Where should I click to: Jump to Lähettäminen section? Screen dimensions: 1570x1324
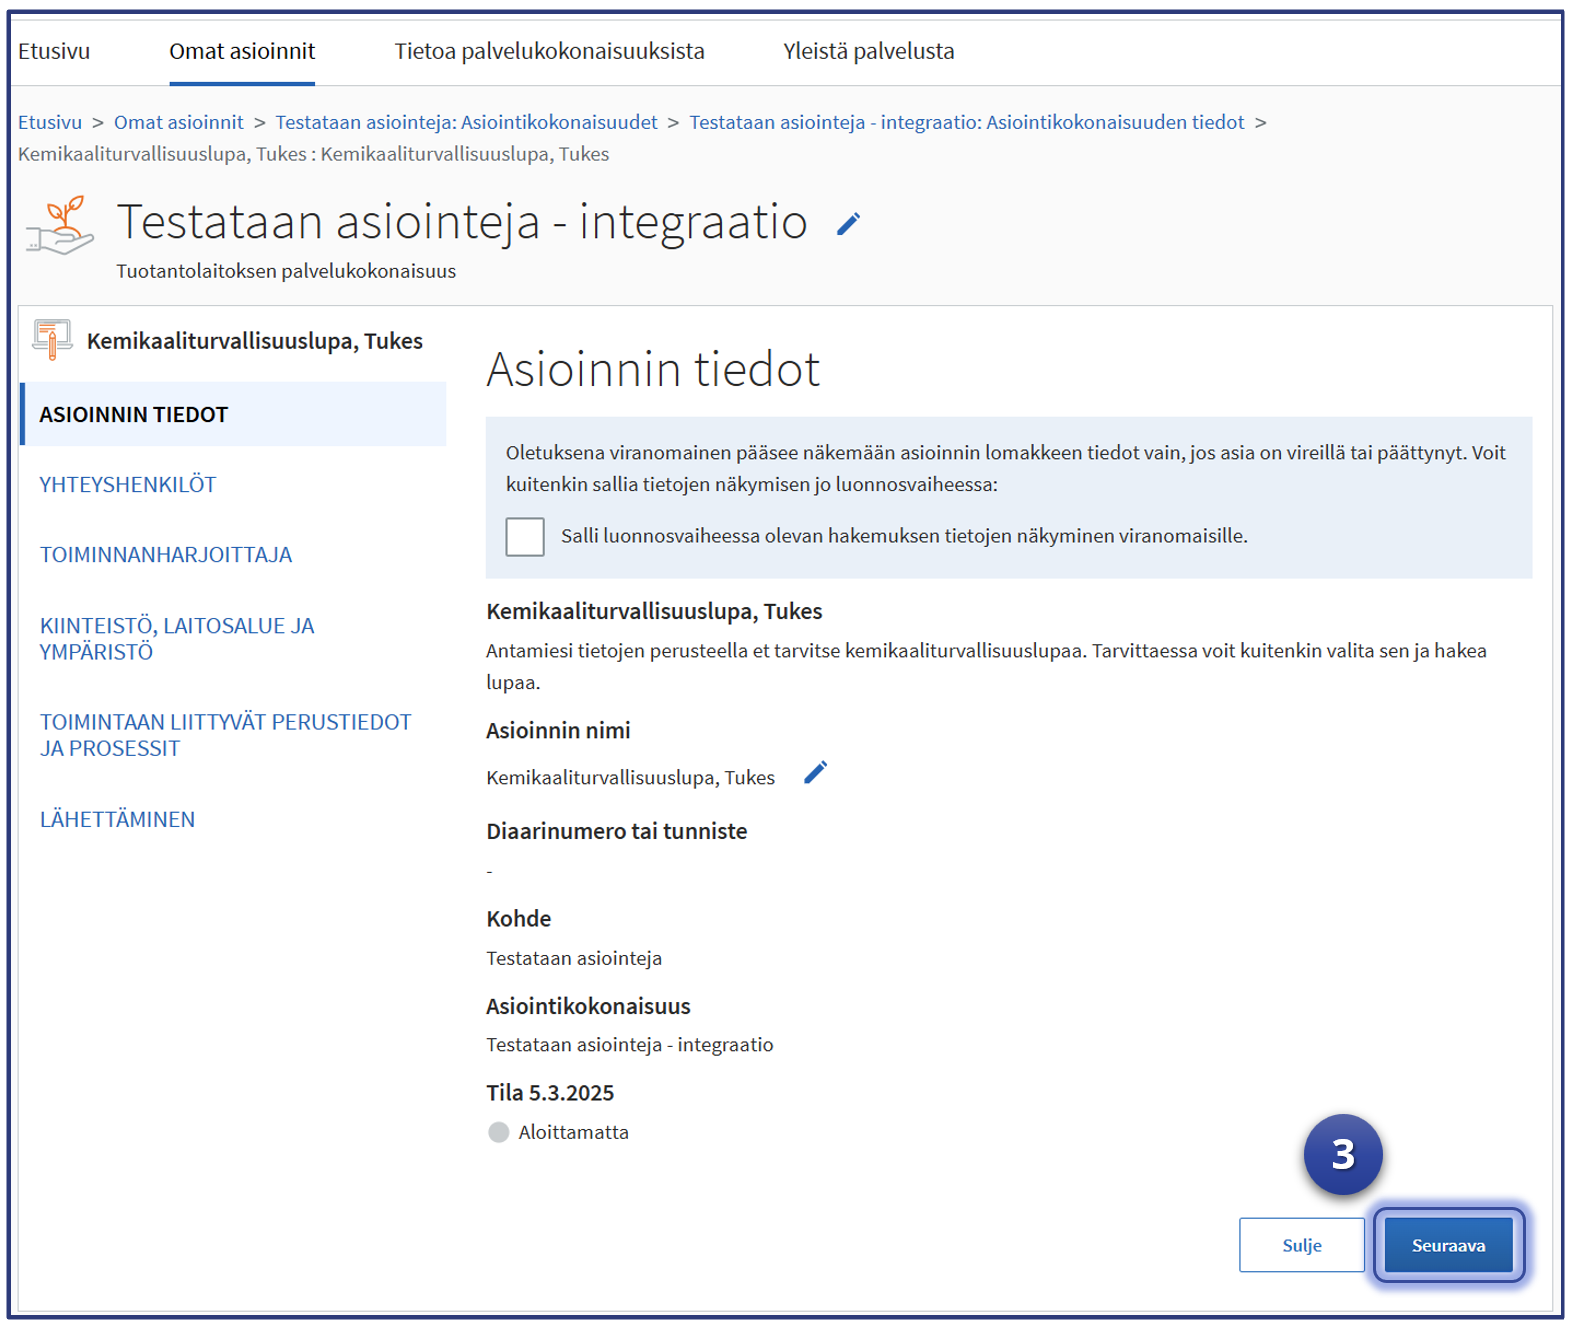[x=117, y=819]
